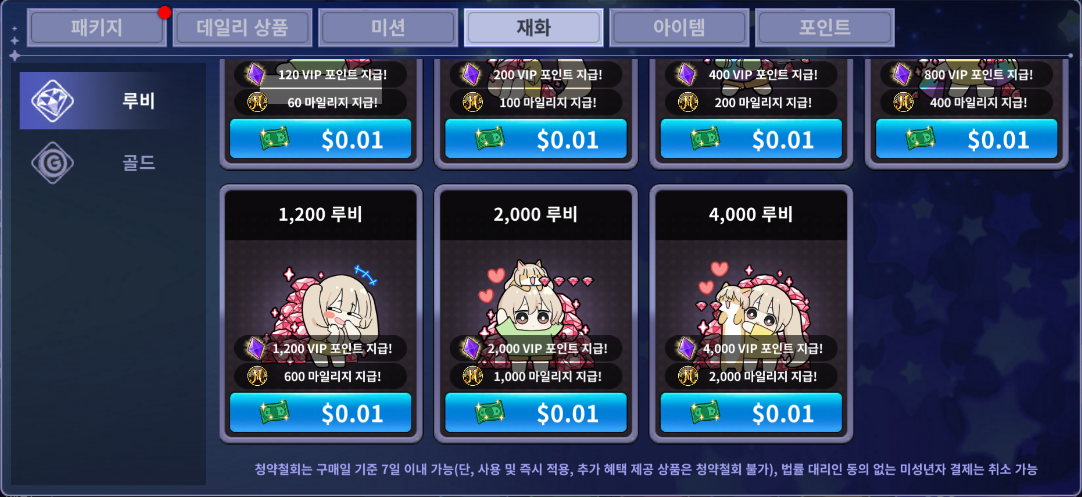Purchase the 400 VIP 포인트 pack for $0.01
This screenshot has width=1082, height=497.
(x=751, y=139)
